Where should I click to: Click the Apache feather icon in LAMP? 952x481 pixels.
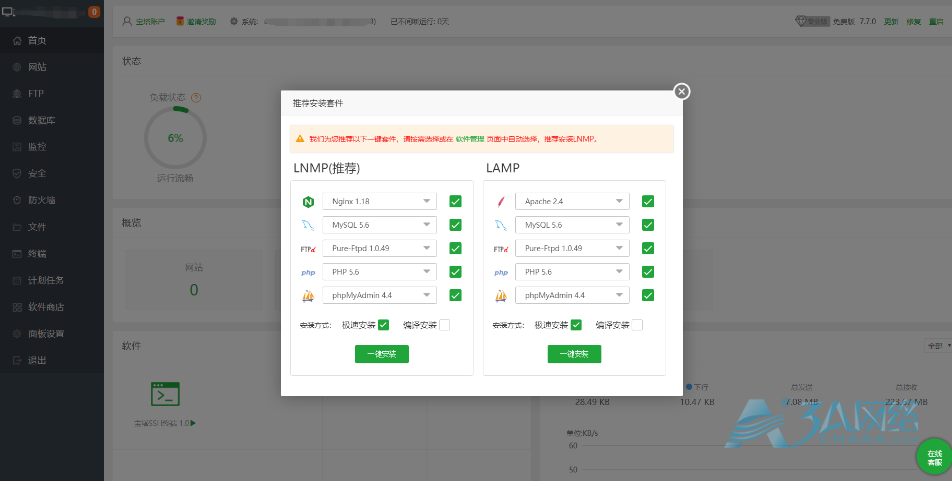(x=501, y=202)
